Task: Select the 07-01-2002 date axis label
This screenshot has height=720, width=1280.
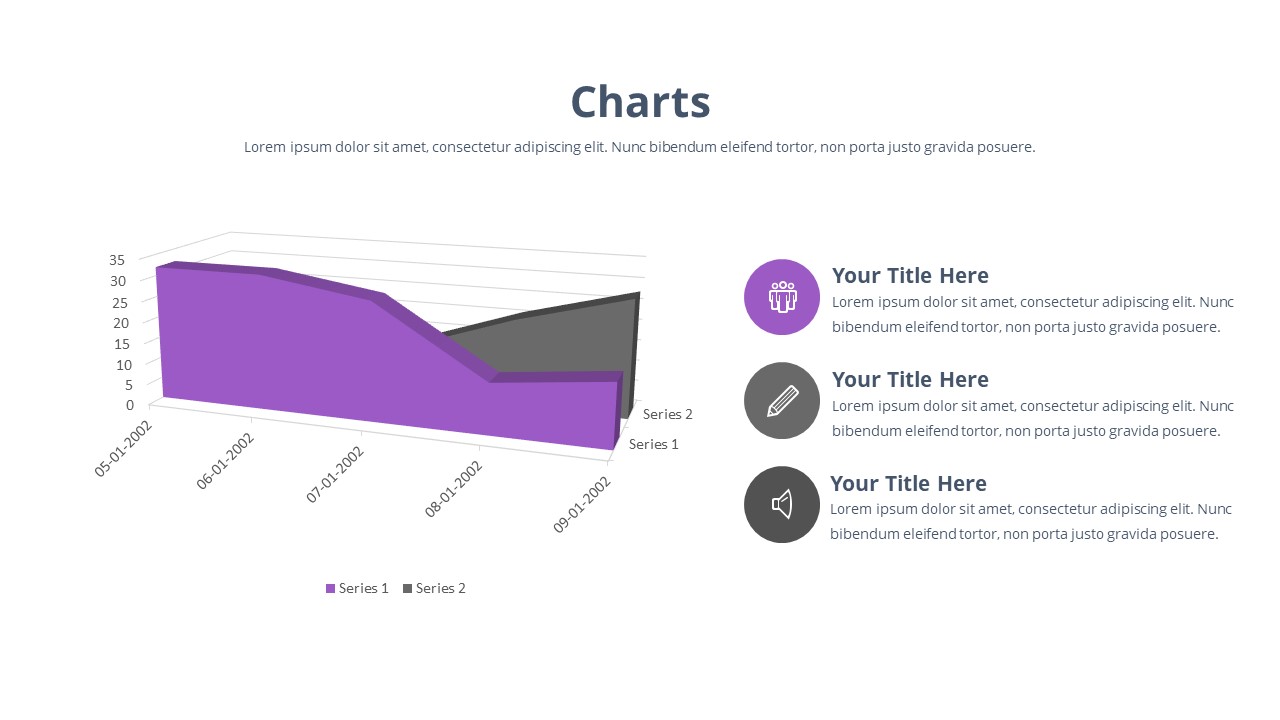Action: pos(335,473)
